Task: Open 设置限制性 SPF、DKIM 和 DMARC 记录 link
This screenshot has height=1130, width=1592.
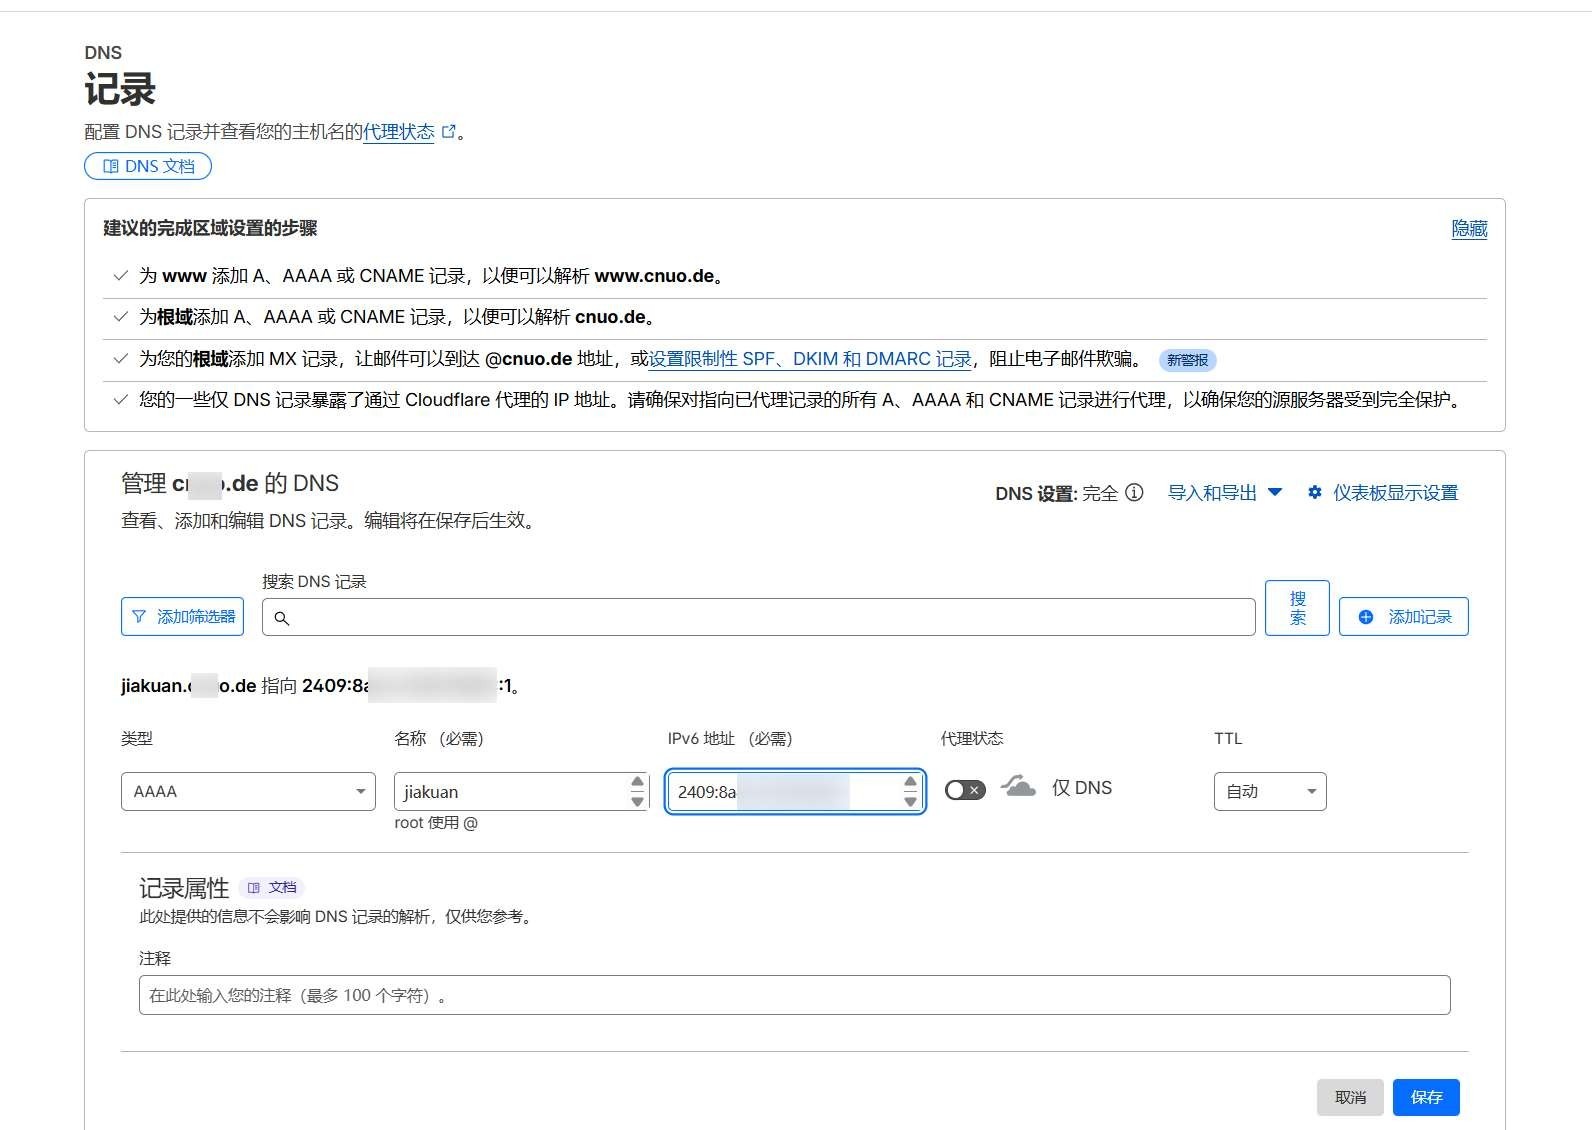Action: coord(810,359)
